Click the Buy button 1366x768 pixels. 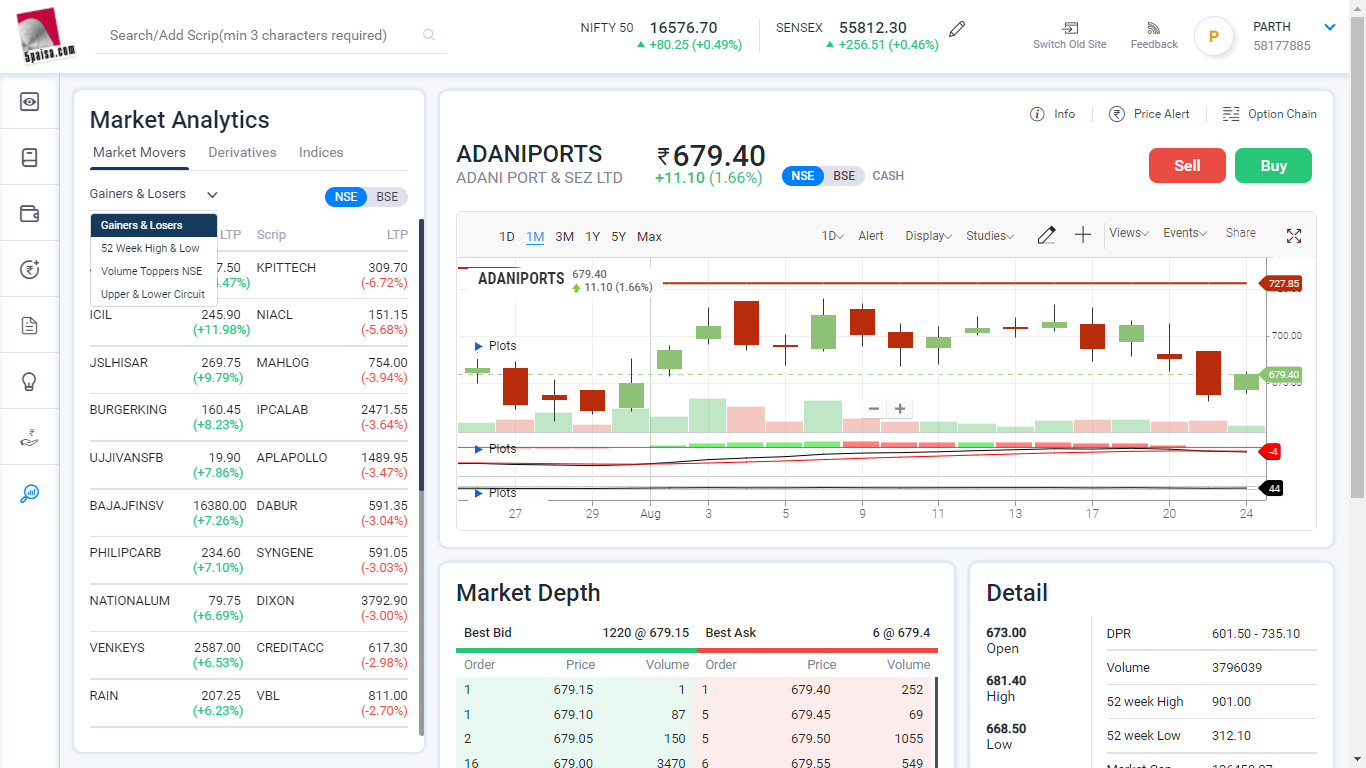tap(1273, 166)
